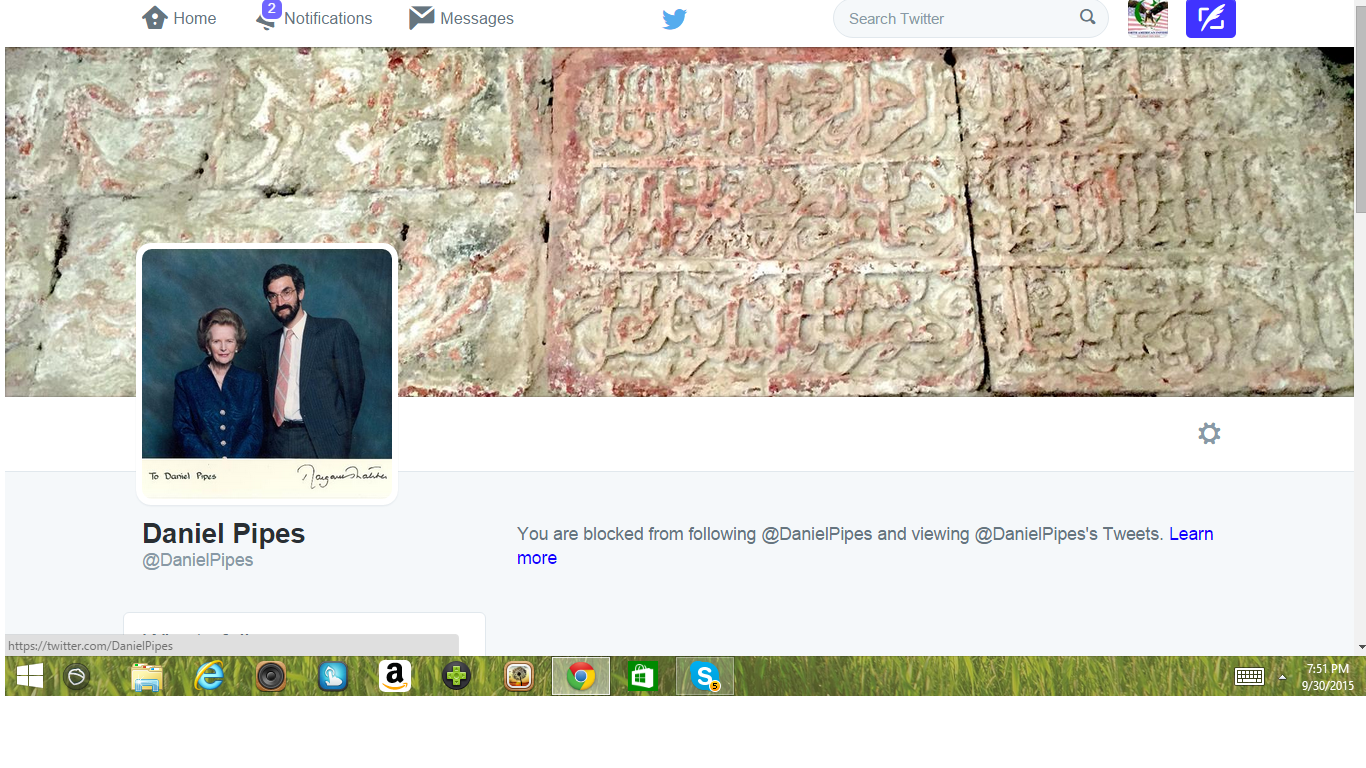The height and width of the screenshot is (768, 1366).
Task: Open the green plus taskbar app
Action: point(457,677)
